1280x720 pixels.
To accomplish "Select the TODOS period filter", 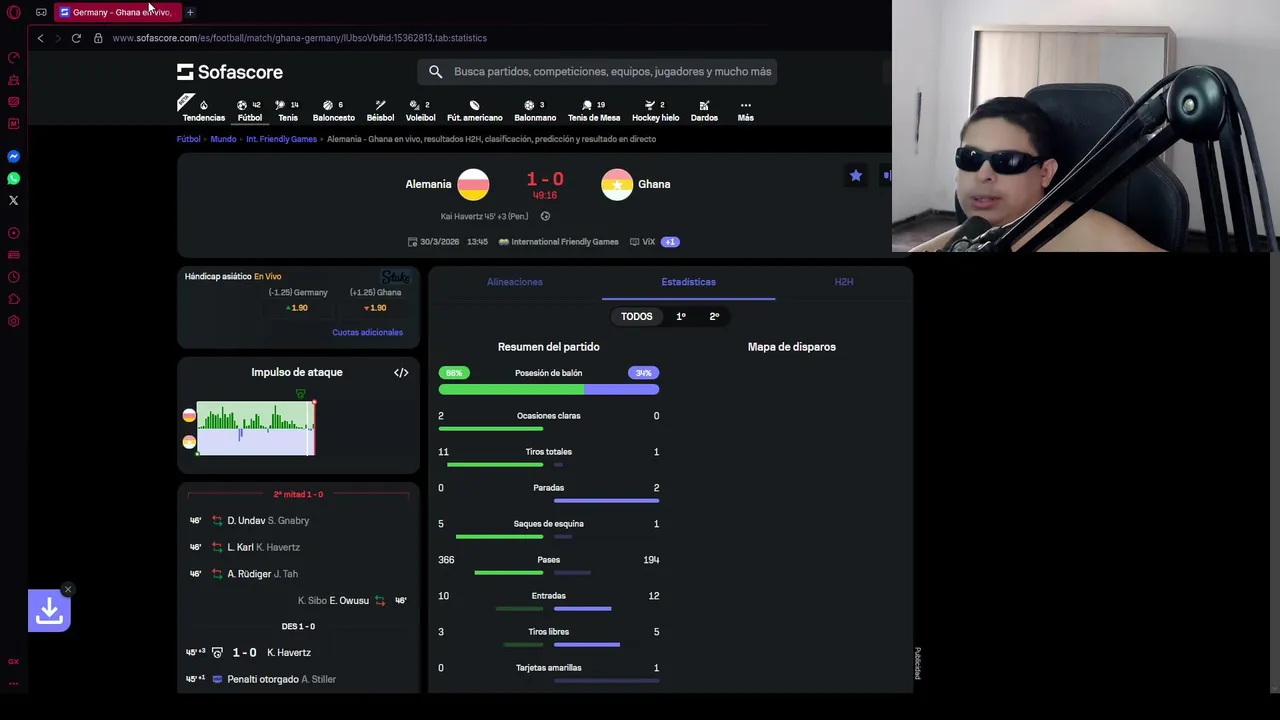I will pos(636,316).
